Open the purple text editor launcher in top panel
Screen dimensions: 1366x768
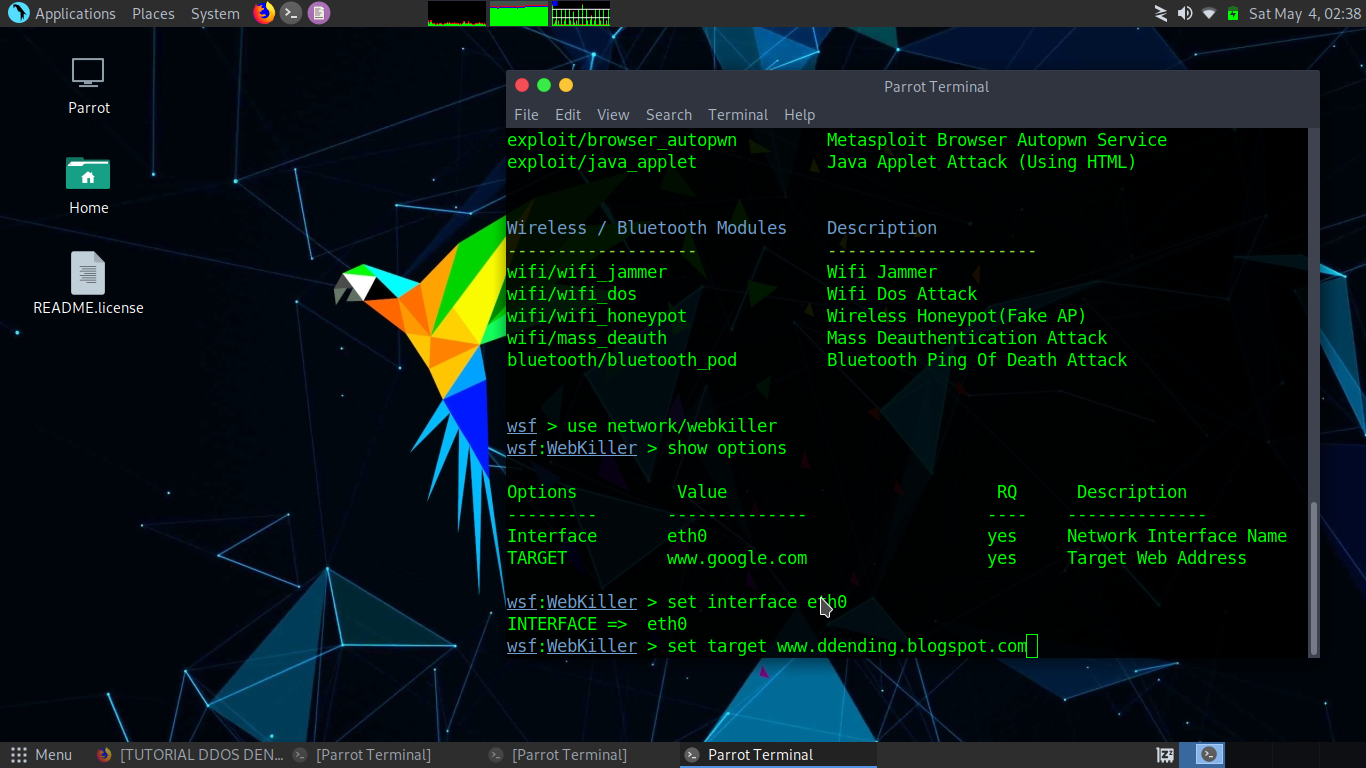(319, 13)
